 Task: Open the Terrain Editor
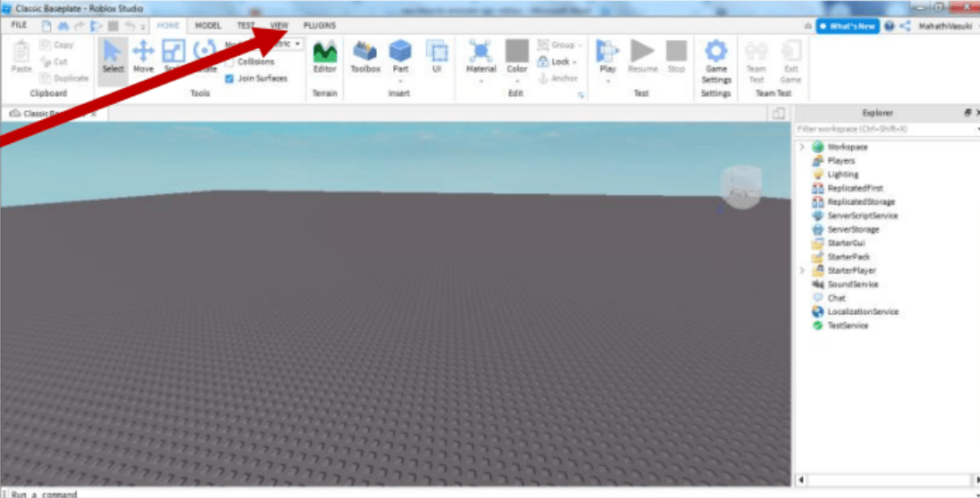click(x=324, y=57)
